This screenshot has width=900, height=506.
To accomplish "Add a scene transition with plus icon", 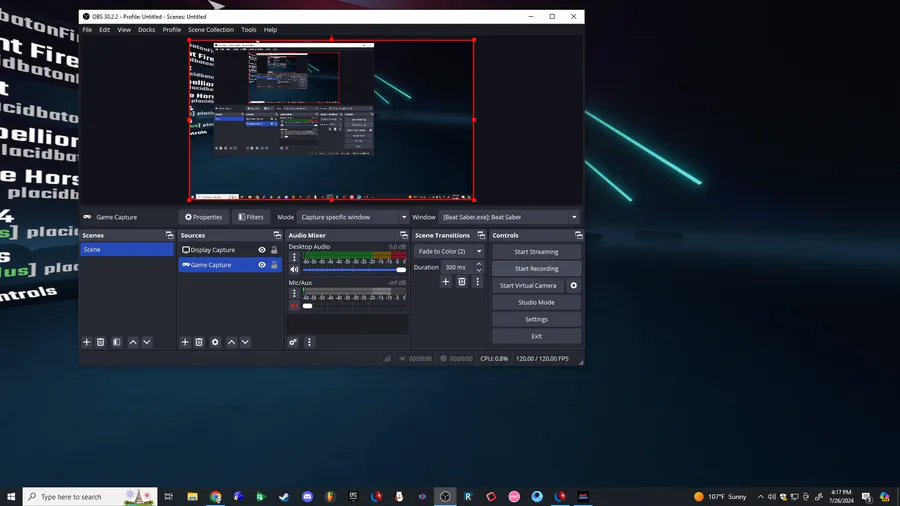I will pyautogui.click(x=445, y=282).
